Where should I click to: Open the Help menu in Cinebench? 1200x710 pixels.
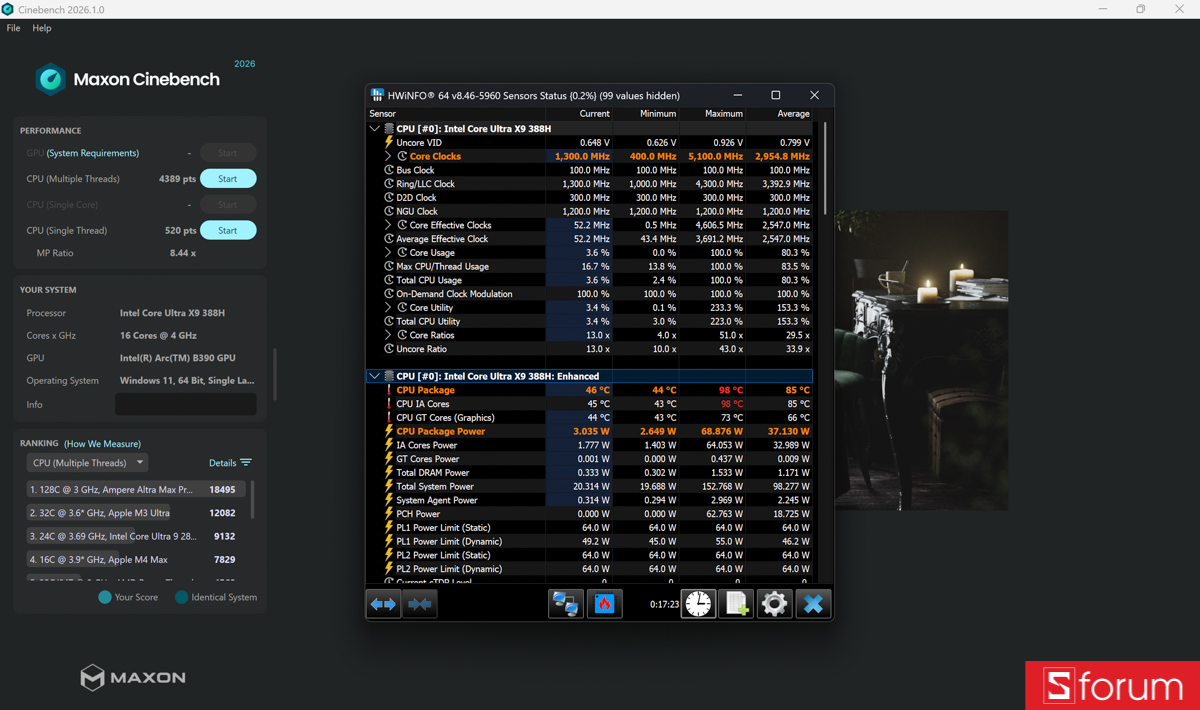(x=41, y=28)
